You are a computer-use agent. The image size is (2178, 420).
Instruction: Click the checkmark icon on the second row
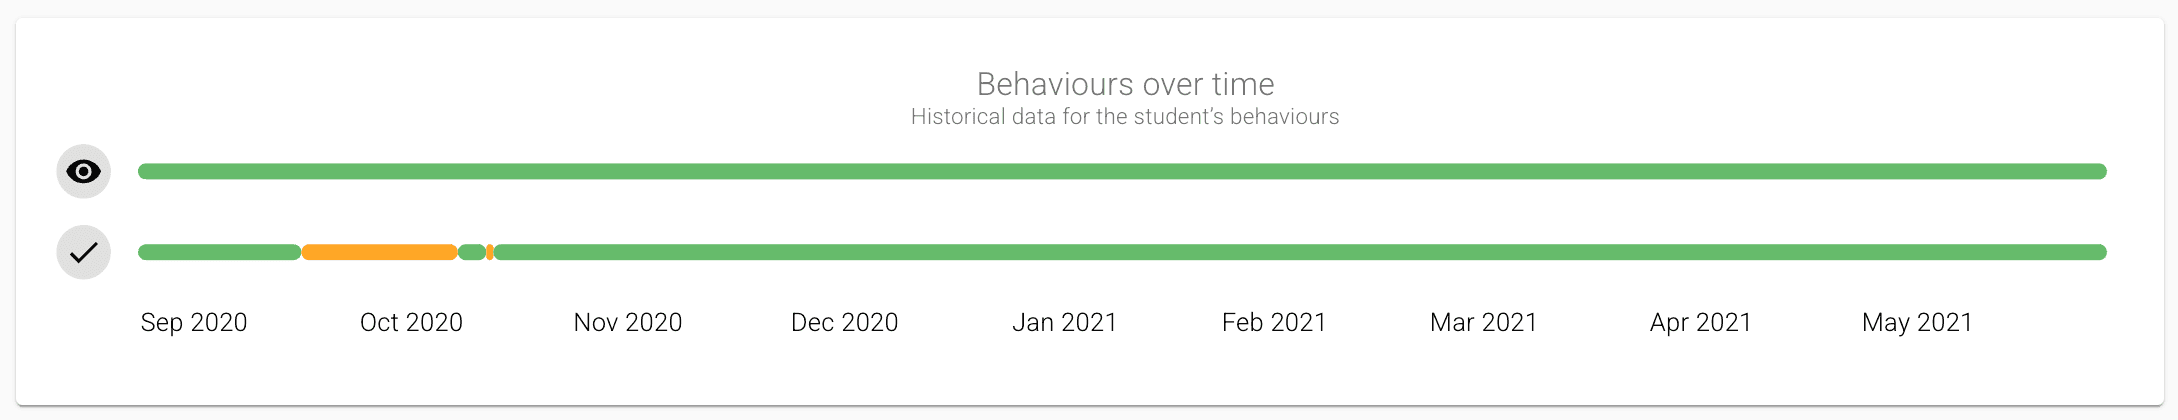coord(83,252)
